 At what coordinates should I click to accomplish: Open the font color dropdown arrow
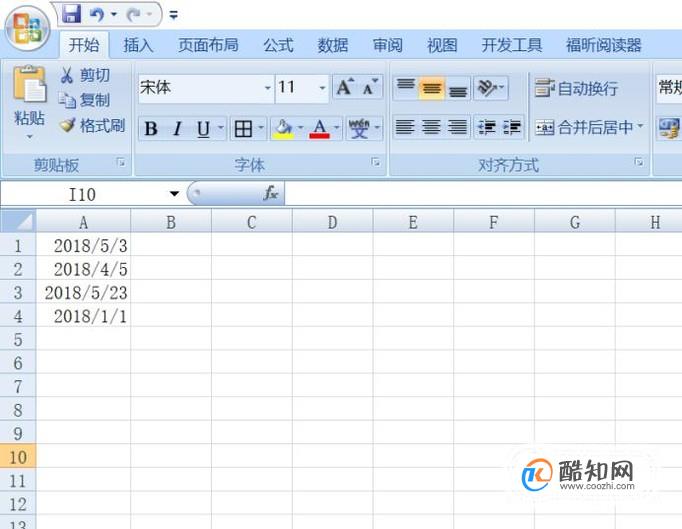pos(337,127)
